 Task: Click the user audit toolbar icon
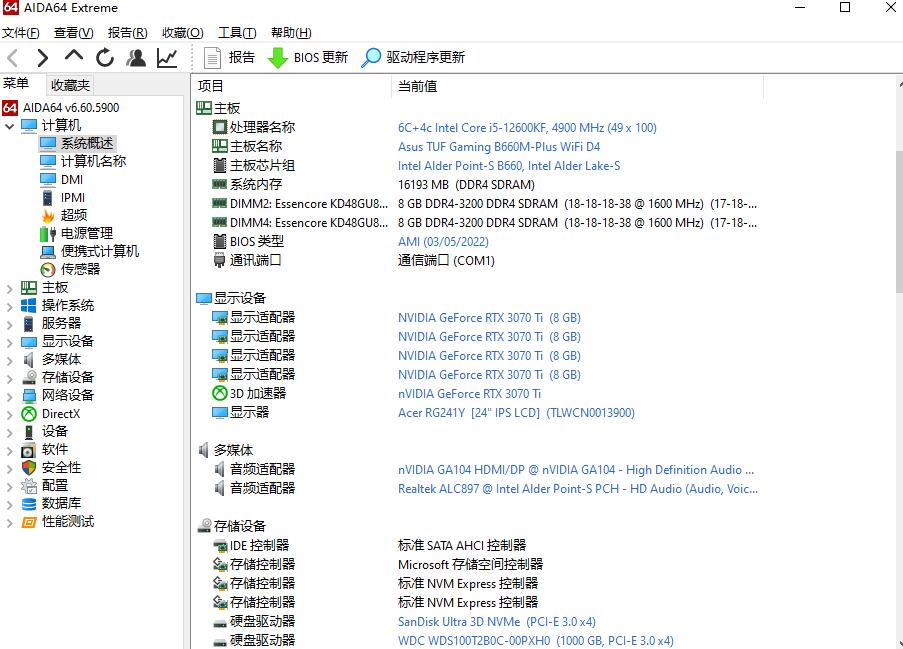(135, 57)
